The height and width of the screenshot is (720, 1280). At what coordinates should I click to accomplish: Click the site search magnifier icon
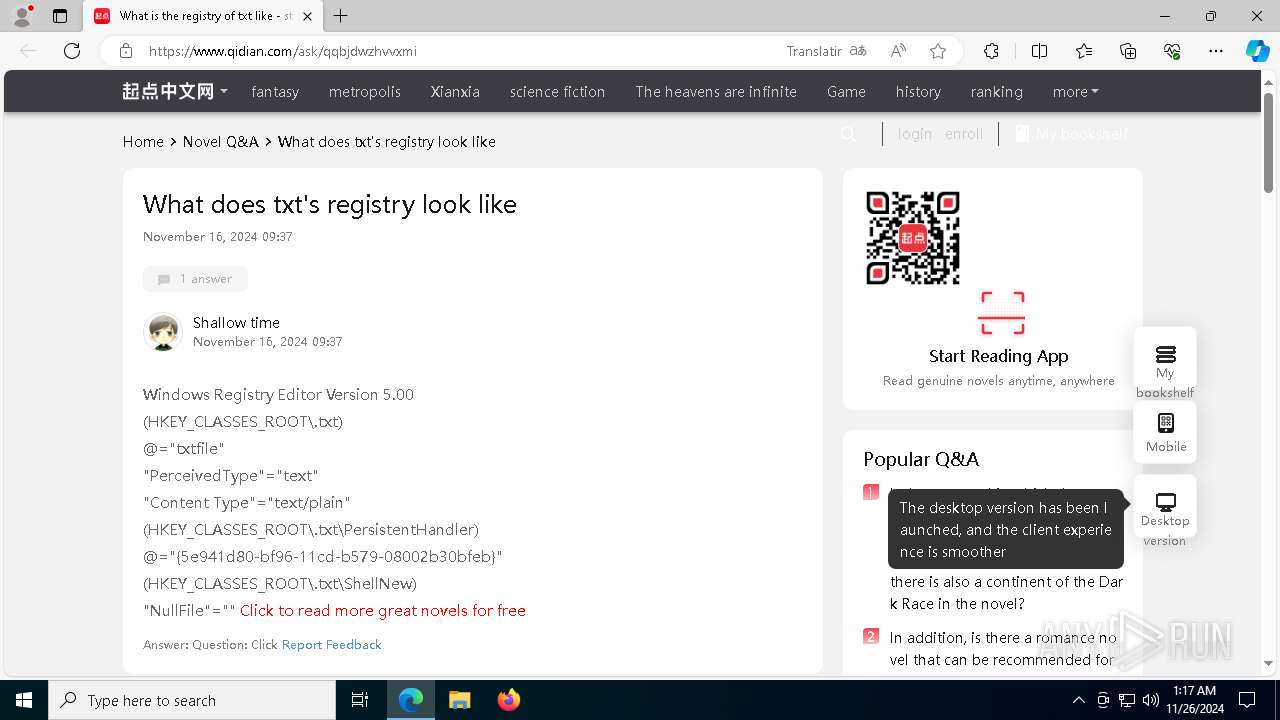pos(849,134)
